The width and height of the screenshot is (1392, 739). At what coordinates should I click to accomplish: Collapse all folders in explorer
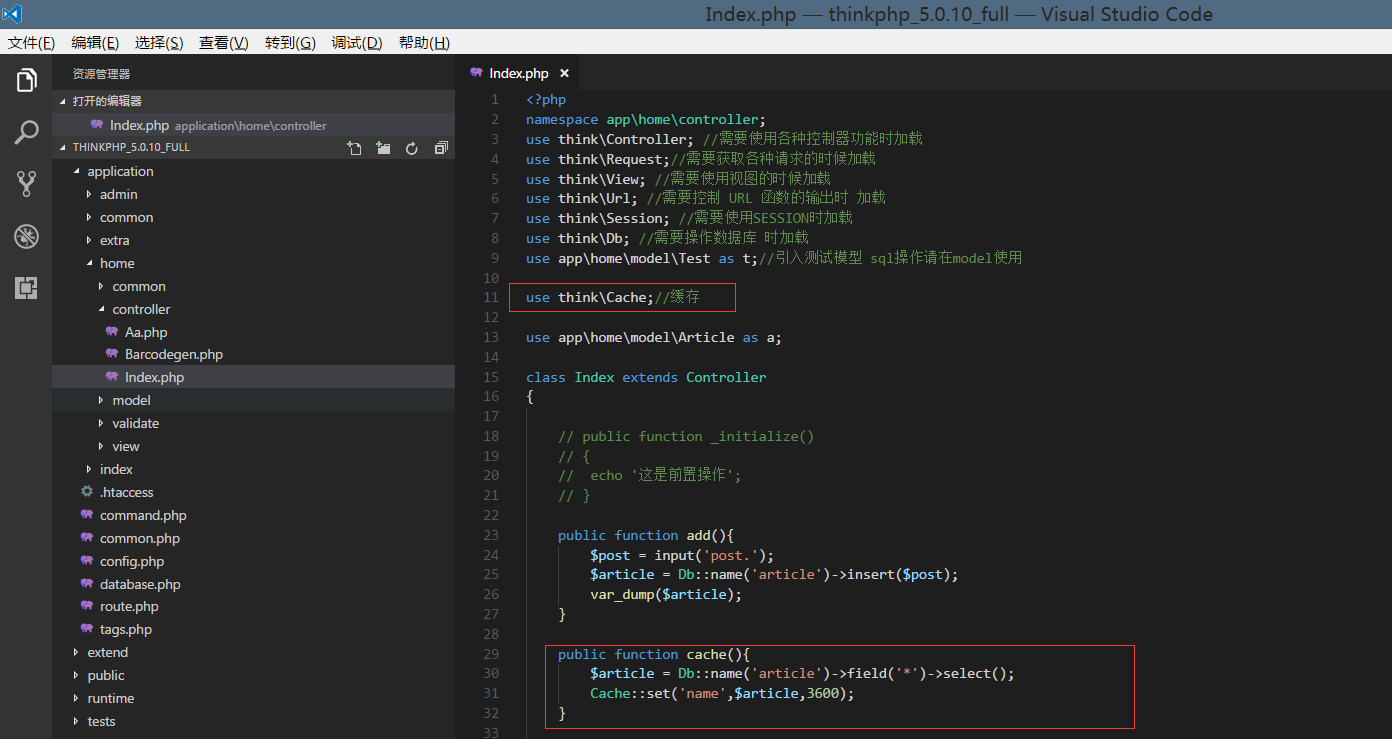pyautogui.click(x=440, y=148)
